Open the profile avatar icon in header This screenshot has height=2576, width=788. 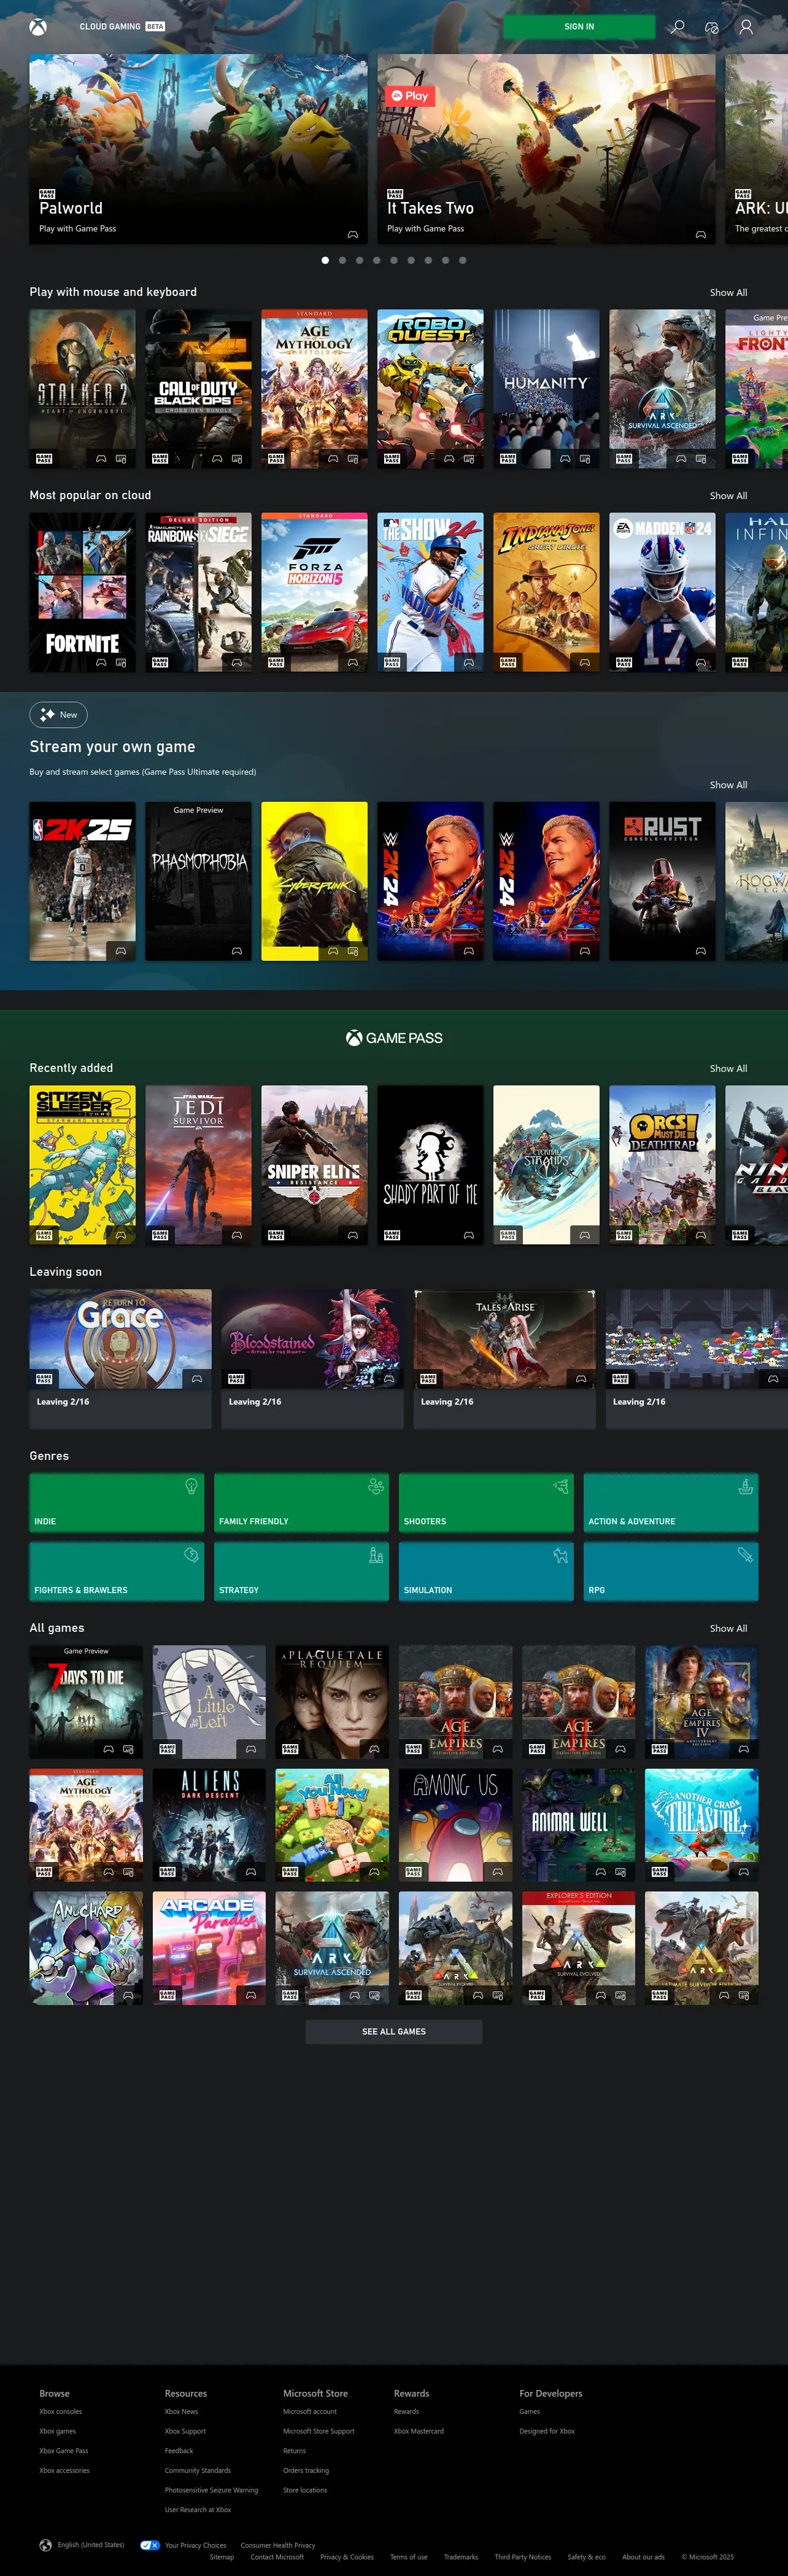pyautogui.click(x=746, y=27)
